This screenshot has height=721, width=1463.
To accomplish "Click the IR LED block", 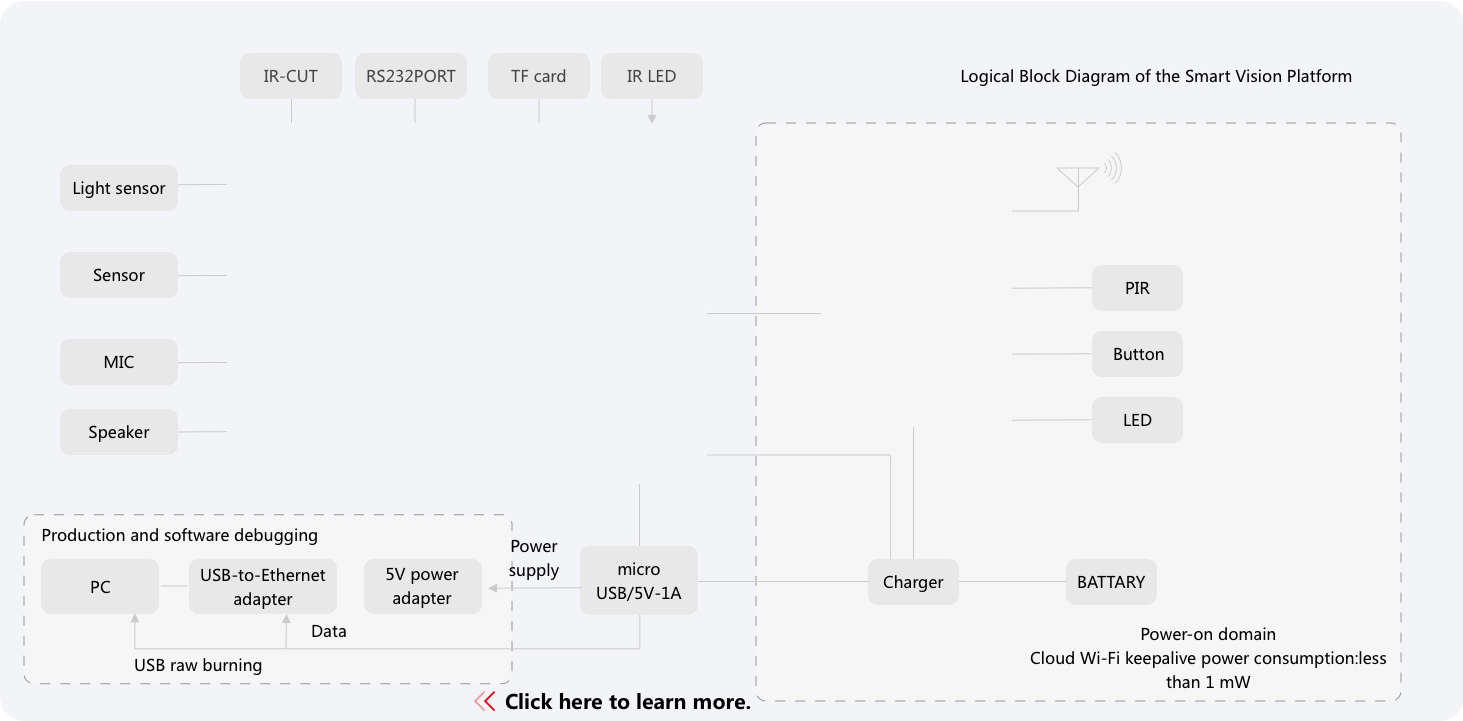I will pos(651,76).
